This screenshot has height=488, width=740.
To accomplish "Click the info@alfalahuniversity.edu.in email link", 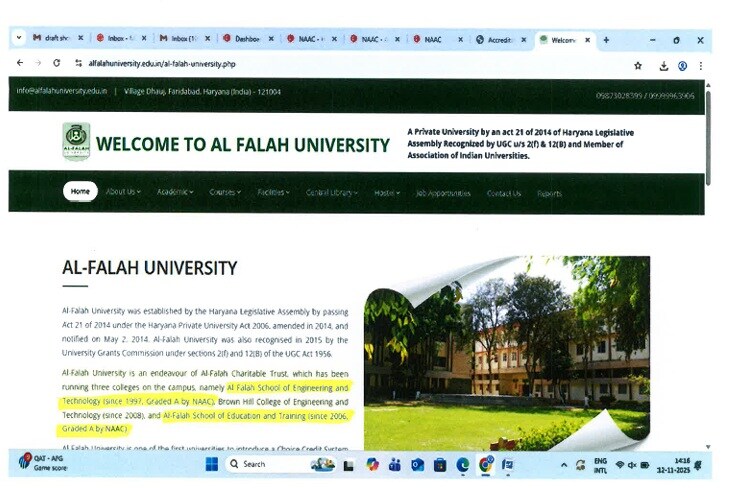I will [x=62, y=91].
